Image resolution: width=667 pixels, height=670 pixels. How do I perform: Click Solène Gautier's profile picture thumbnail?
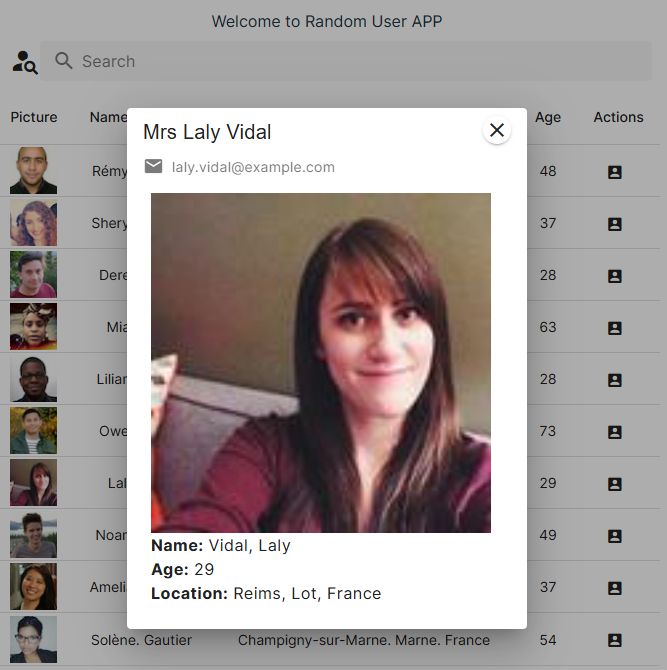33,639
